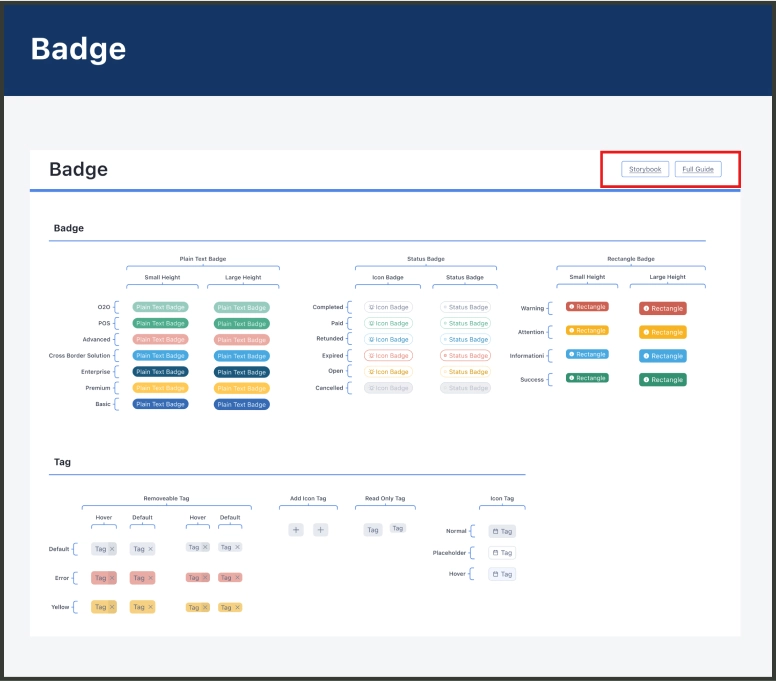Viewport: 776px width, 681px height.
Task: Select large-height Cross Border Solution badge
Action: pos(242,356)
